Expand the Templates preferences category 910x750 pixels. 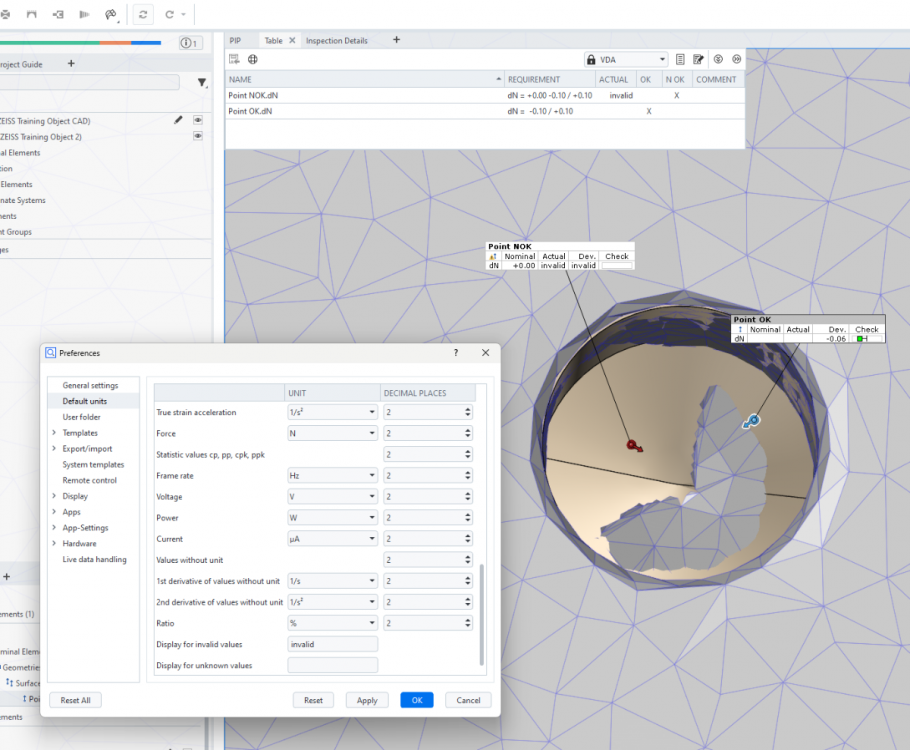click(x=54, y=433)
